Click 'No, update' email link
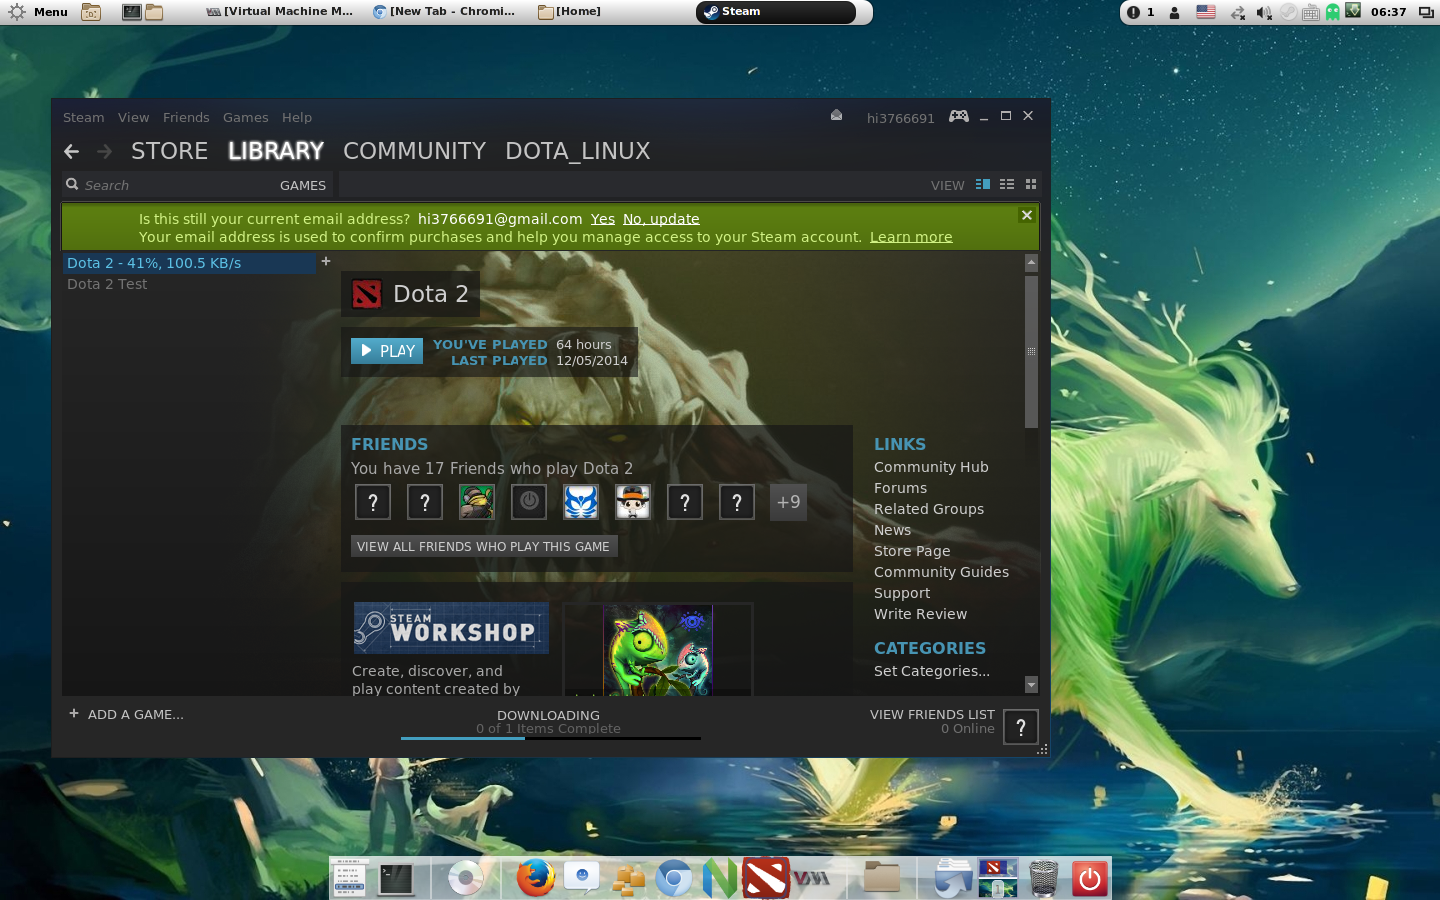This screenshot has height=900, width=1440. pos(661,219)
